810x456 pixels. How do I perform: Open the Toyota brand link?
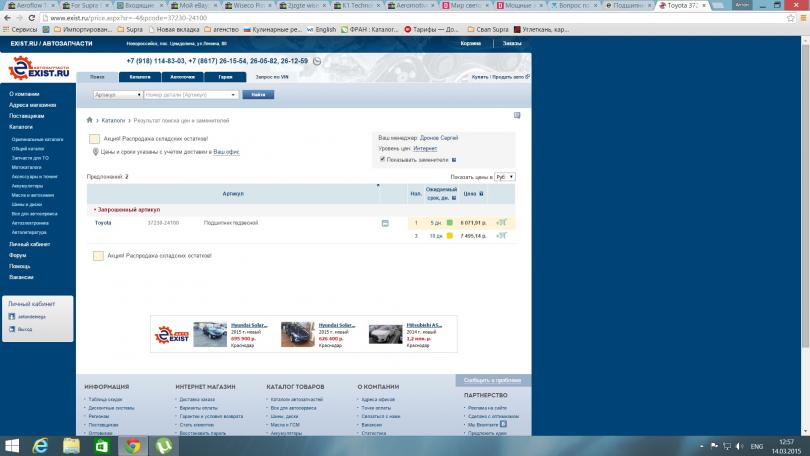103,223
